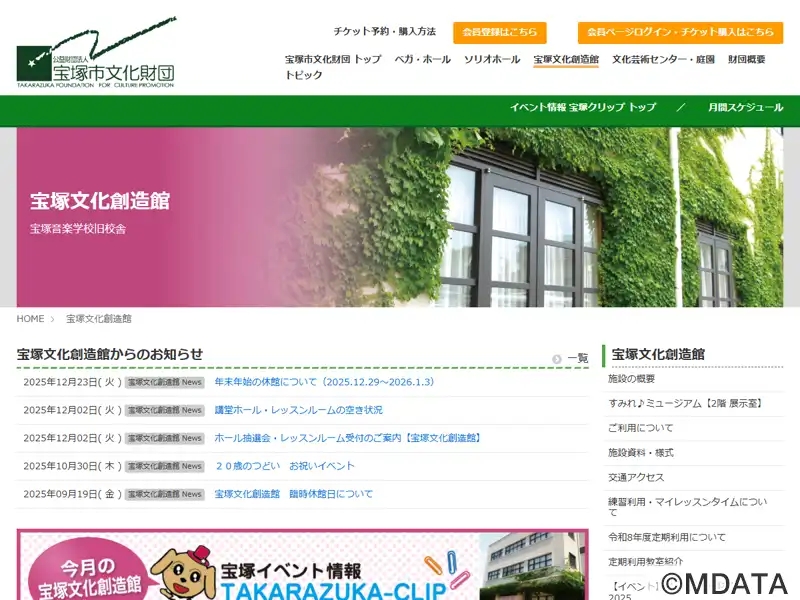Select ソリオホール menu item
Screen dimensions: 800x600
pyautogui.click(x=491, y=60)
